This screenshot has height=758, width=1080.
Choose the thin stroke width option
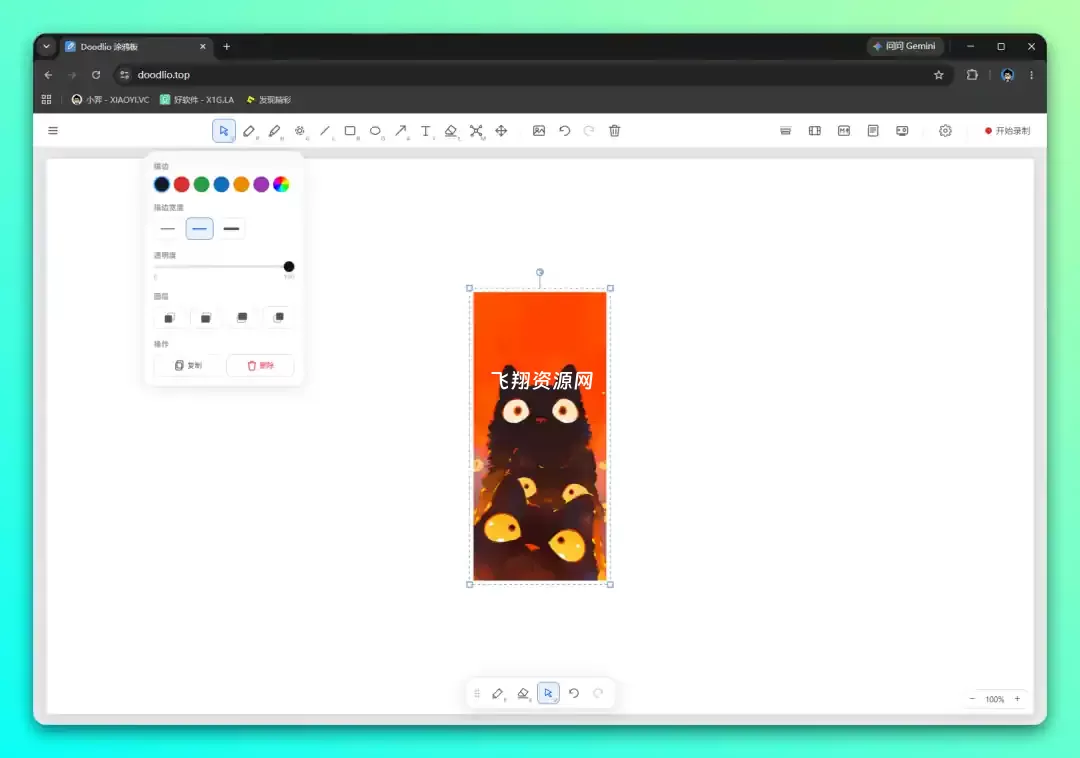coord(167,229)
